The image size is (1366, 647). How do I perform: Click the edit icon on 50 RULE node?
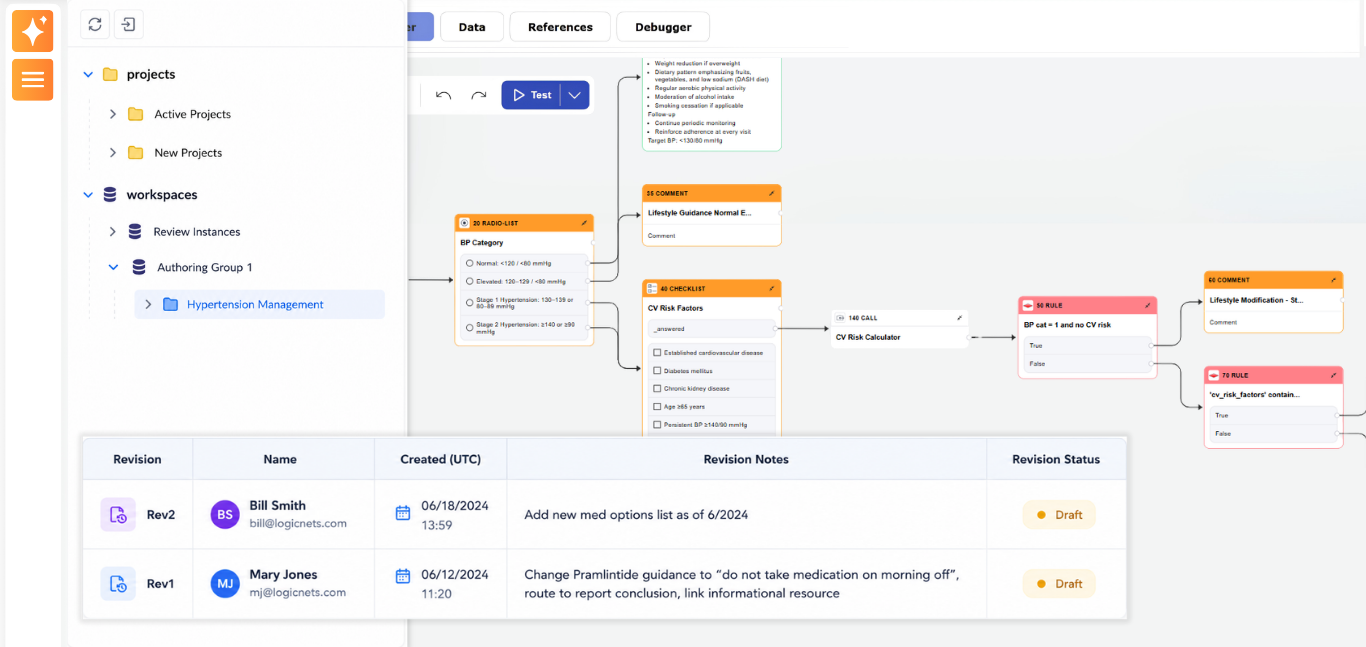[1148, 305]
